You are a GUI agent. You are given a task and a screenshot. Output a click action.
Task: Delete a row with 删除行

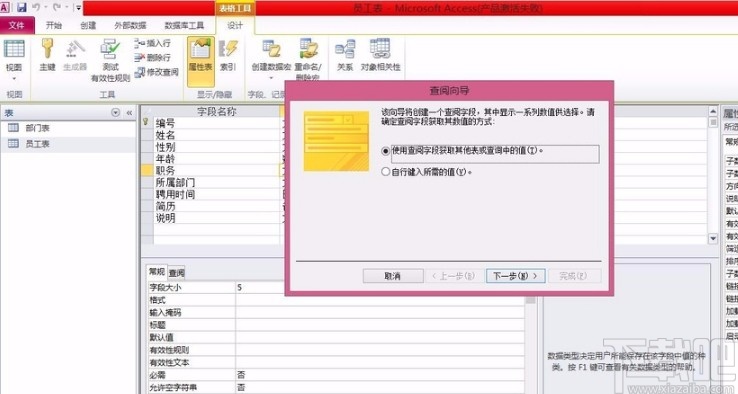tap(152, 57)
